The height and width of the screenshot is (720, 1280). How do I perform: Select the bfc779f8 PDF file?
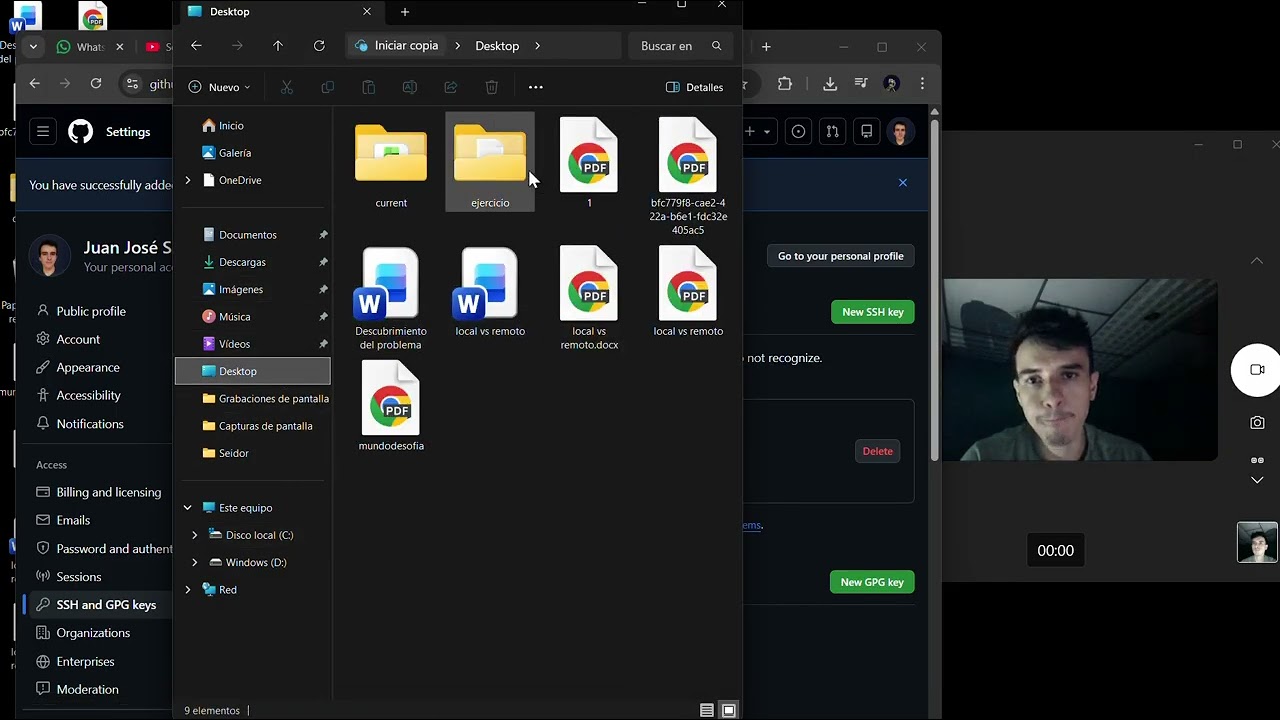(x=688, y=176)
